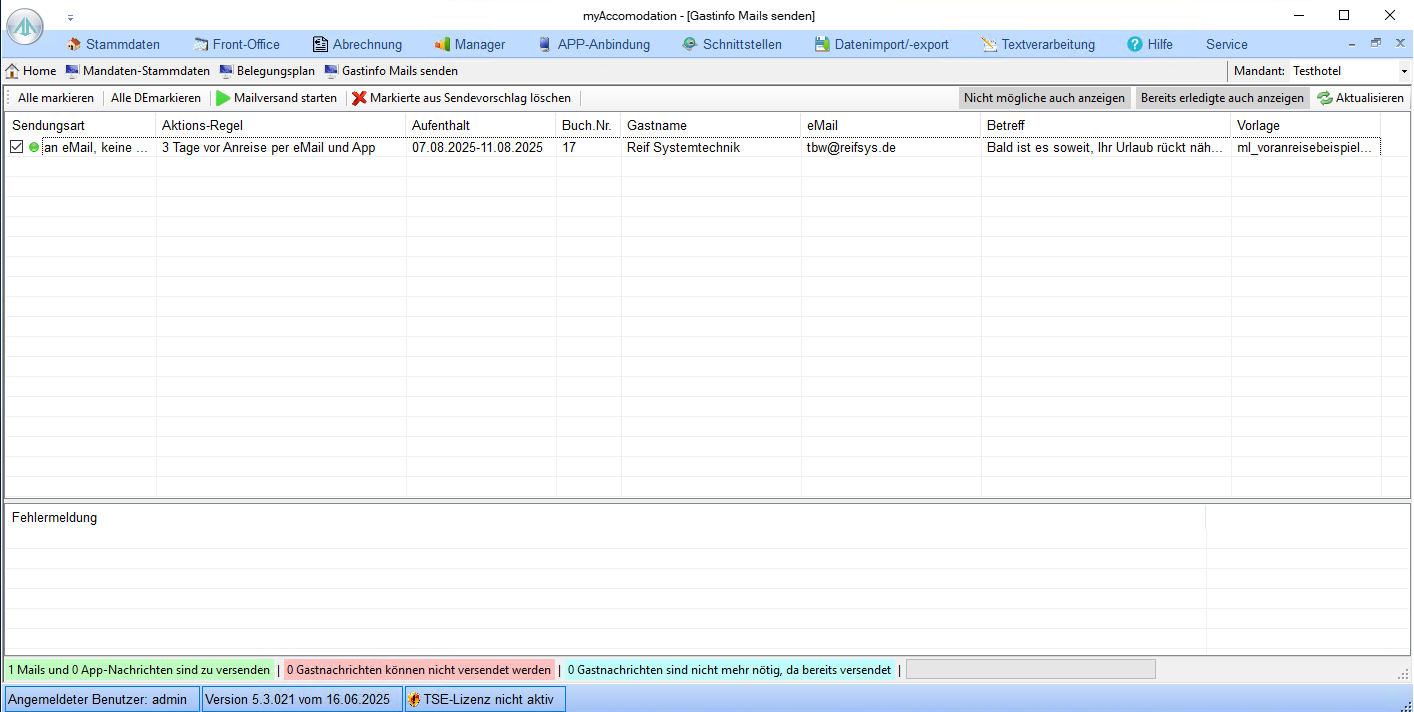1414x712 pixels.
Task: Toggle Nicht mögliche auch anzeigen
Action: (x=1044, y=98)
